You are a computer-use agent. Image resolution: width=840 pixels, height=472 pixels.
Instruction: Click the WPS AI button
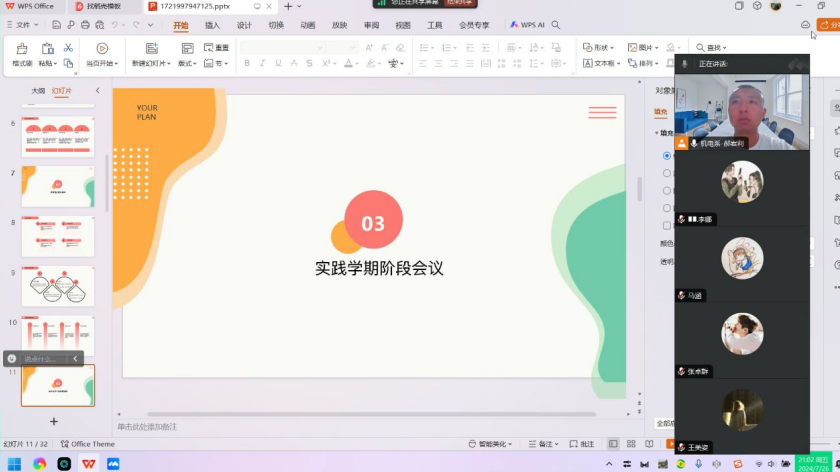pos(527,25)
